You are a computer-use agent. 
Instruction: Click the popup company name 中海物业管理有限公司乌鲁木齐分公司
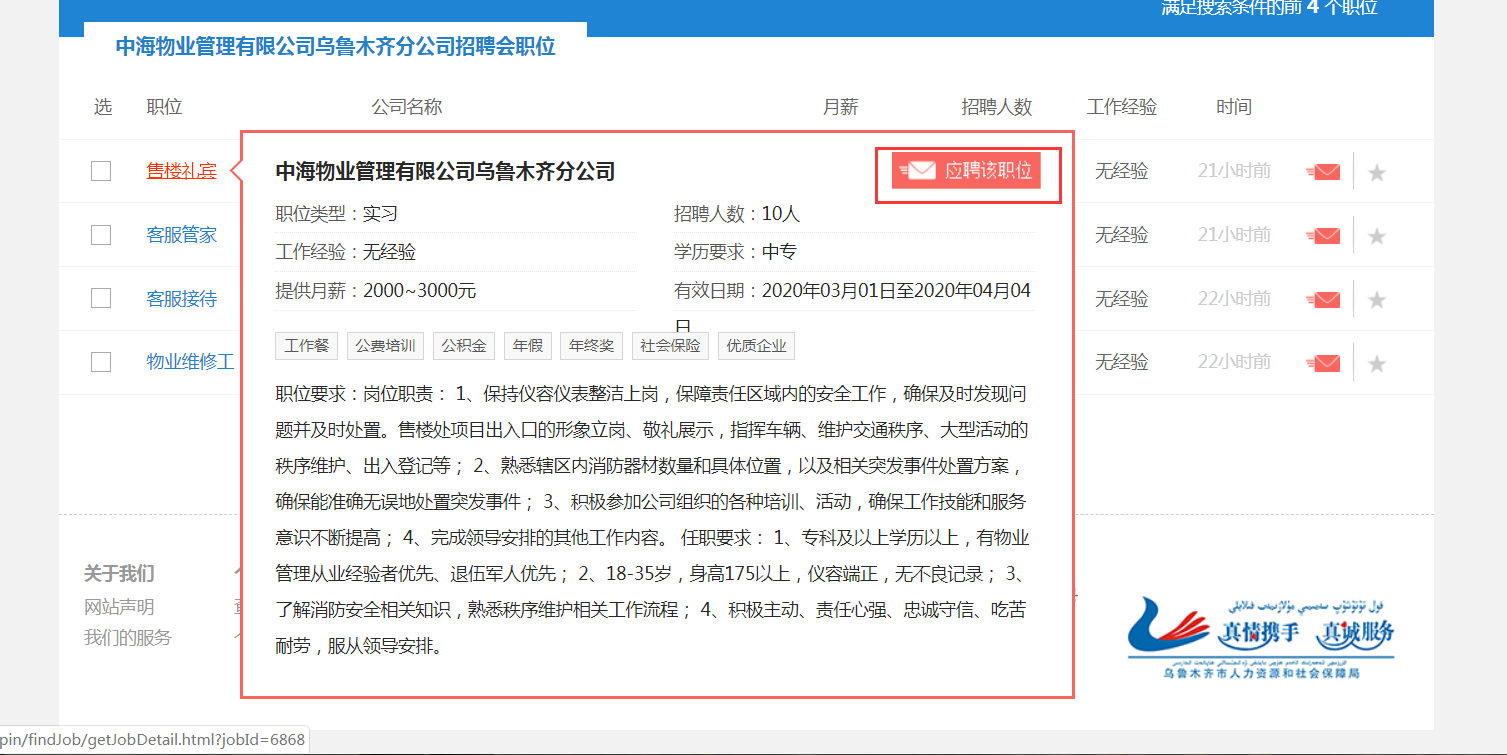[x=445, y=171]
